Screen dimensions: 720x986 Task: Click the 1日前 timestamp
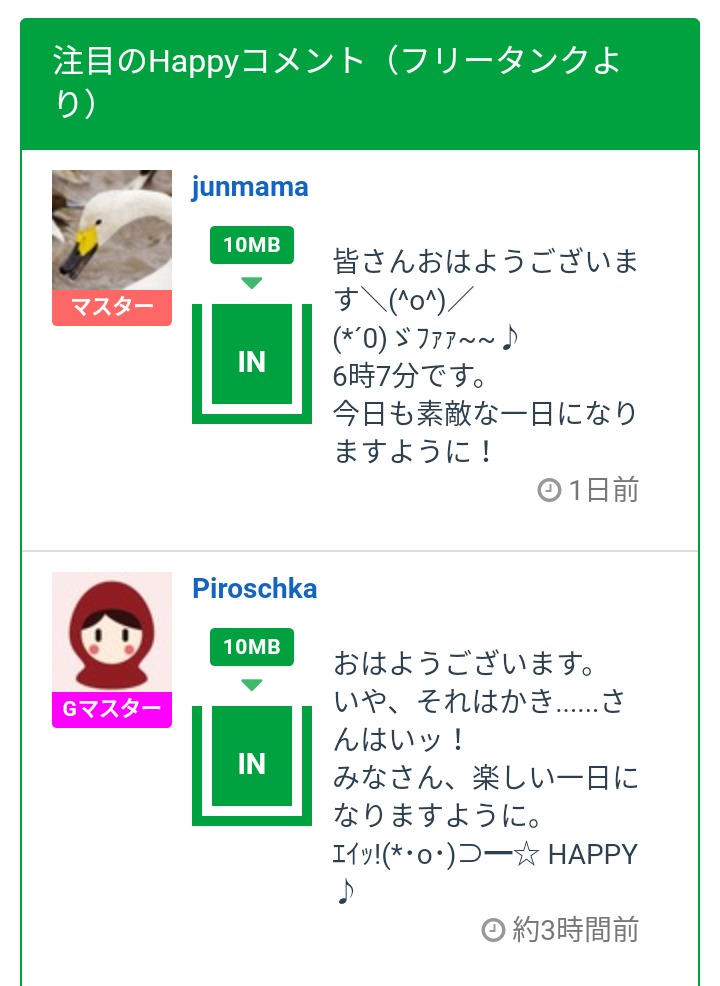click(x=603, y=490)
